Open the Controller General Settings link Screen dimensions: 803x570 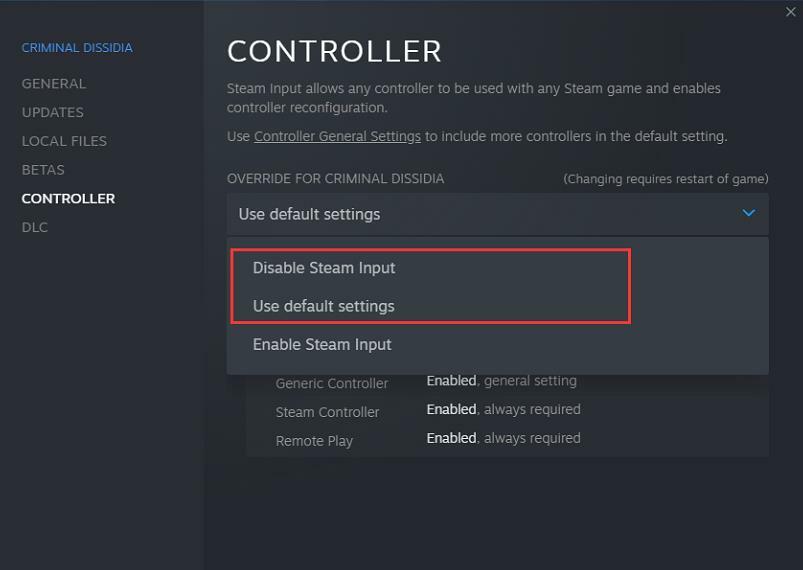point(337,136)
